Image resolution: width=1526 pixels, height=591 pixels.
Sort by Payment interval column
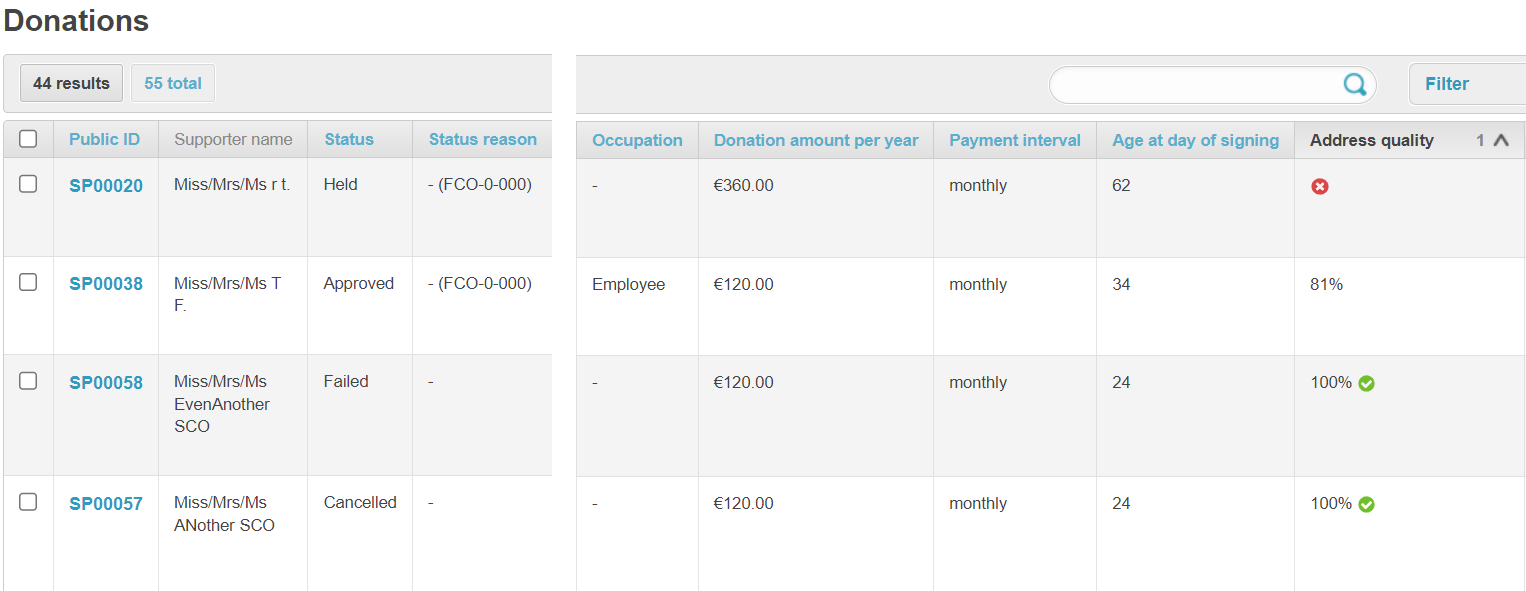[1014, 140]
